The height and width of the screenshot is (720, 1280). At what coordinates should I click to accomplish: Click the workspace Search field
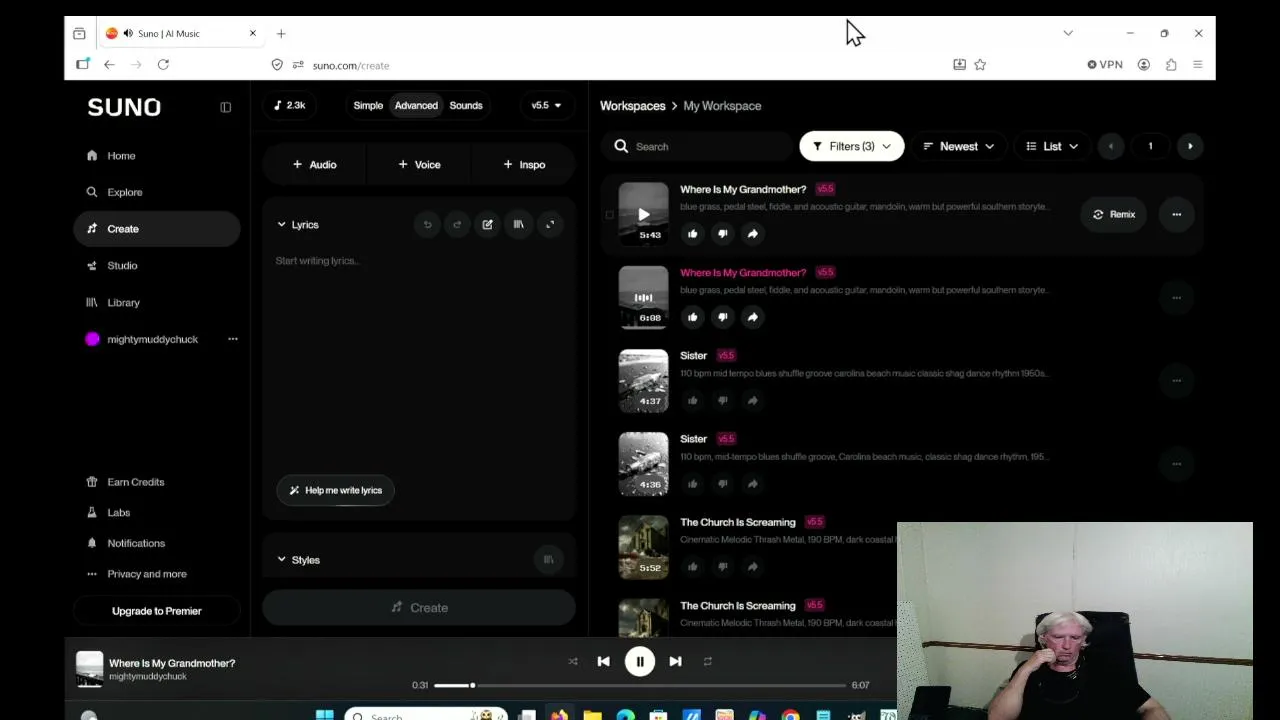(x=697, y=146)
